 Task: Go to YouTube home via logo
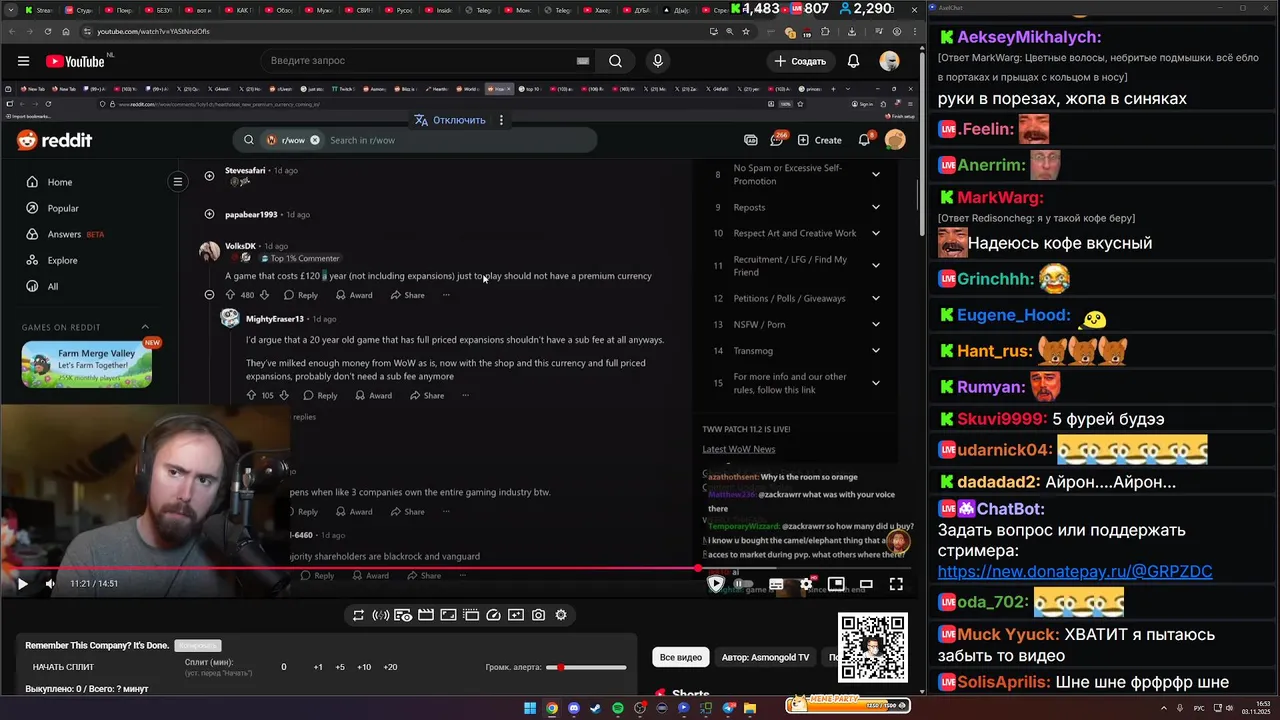pyautogui.click(x=75, y=61)
